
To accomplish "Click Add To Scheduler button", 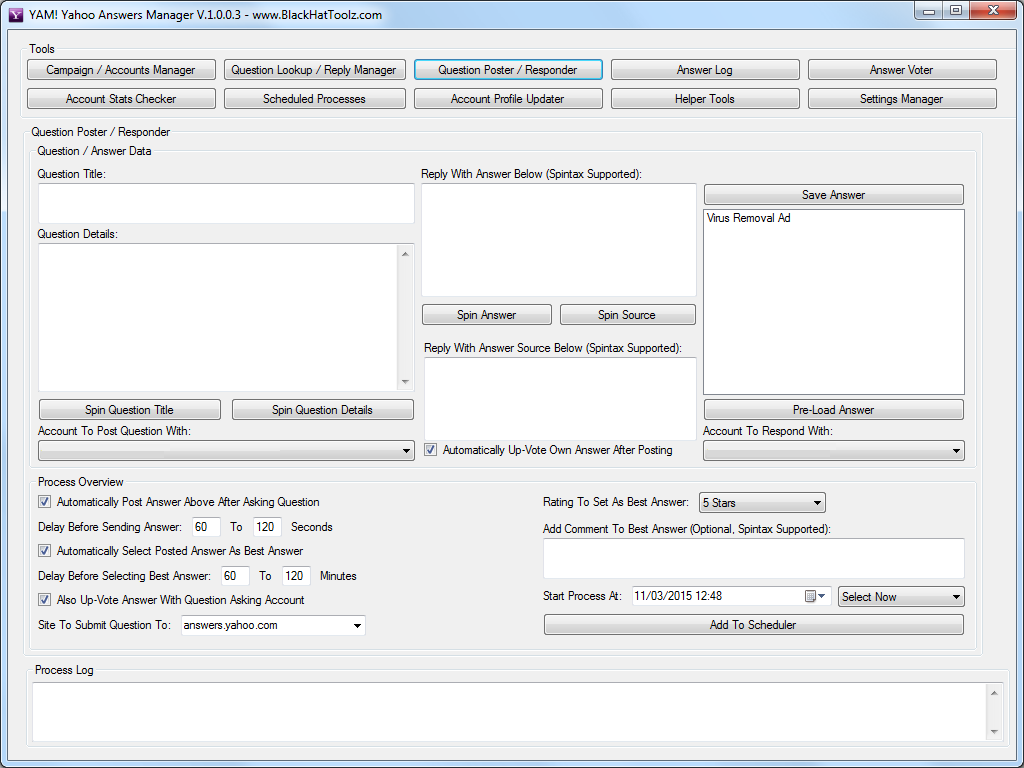I will [753, 625].
